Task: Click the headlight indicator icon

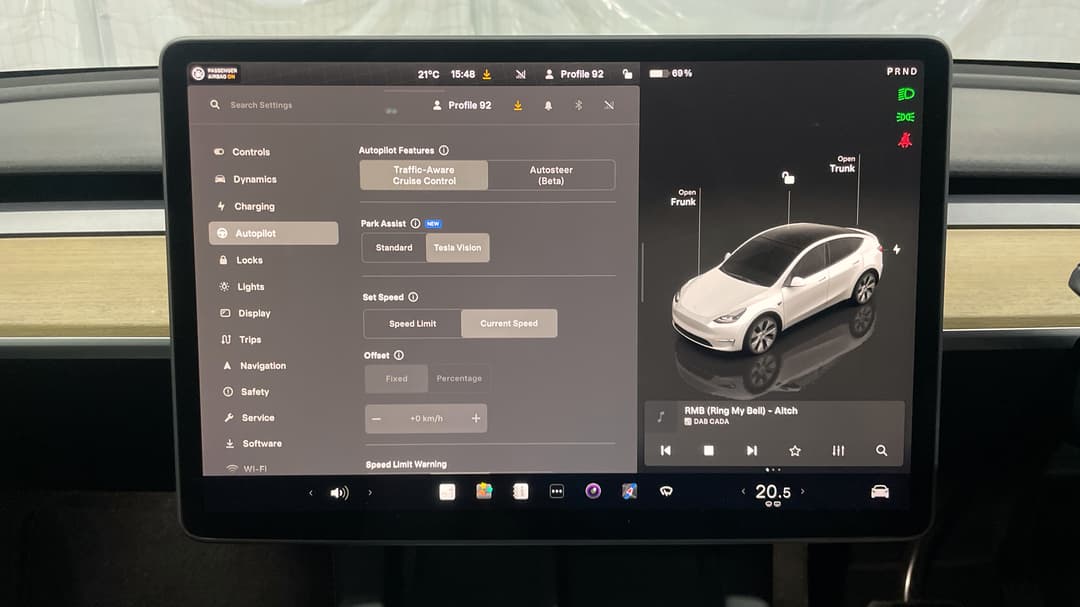Action: tap(906, 94)
